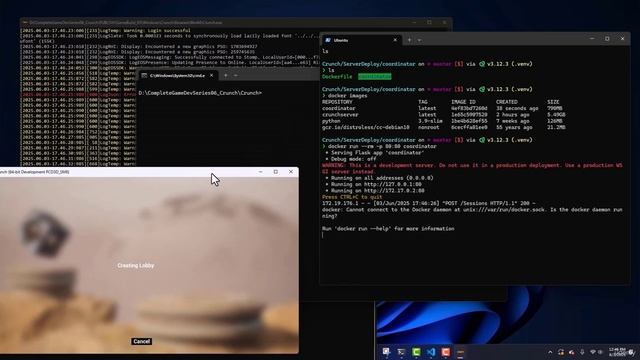Cancel the lobby creation in the game

coord(142,341)
